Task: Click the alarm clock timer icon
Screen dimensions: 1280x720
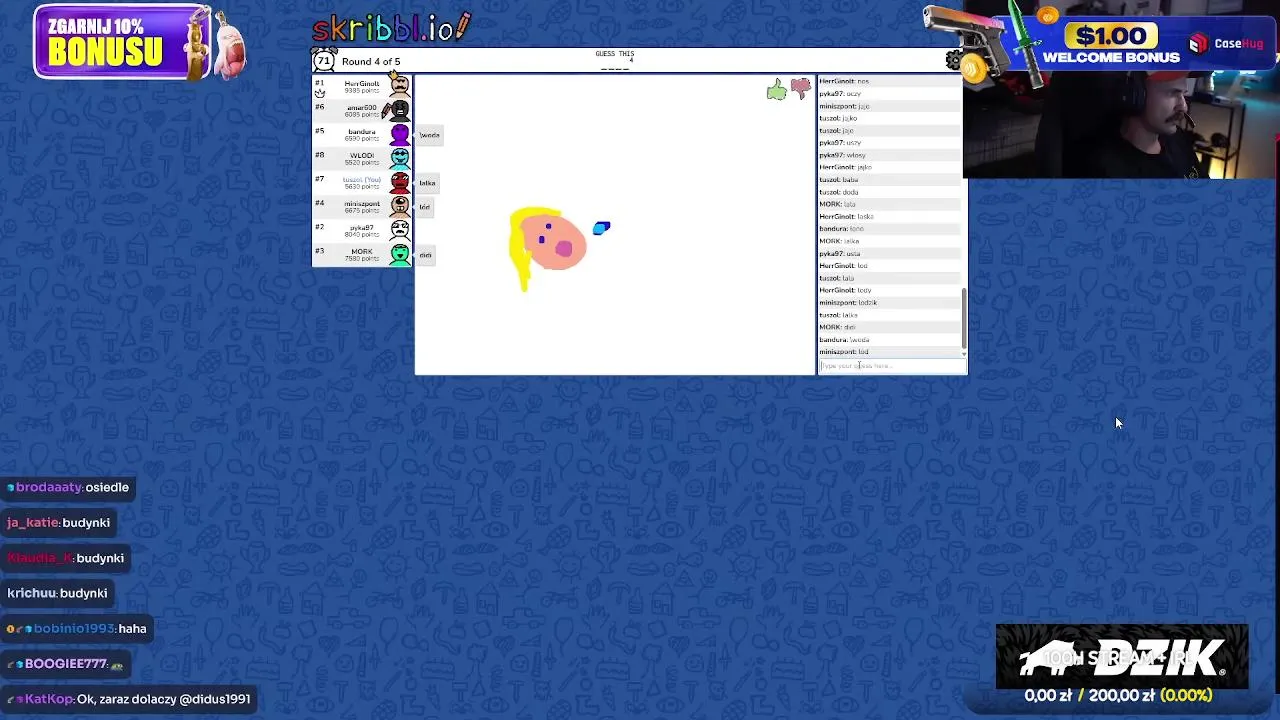Action: click(323, 60)
